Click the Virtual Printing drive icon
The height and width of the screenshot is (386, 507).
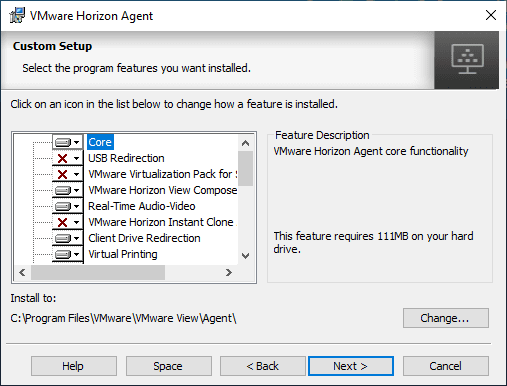pos(63,254)
